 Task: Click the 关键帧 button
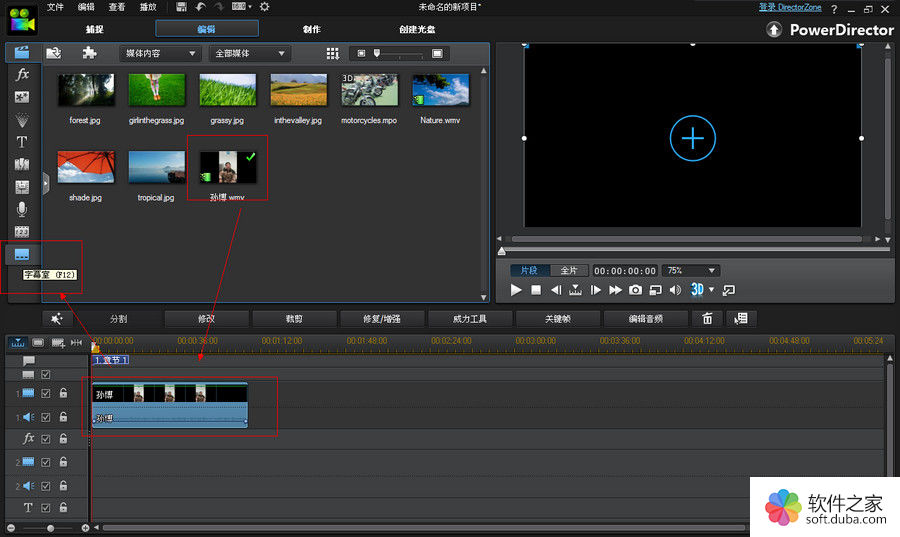pyautogui.click(x=557, y=318)
